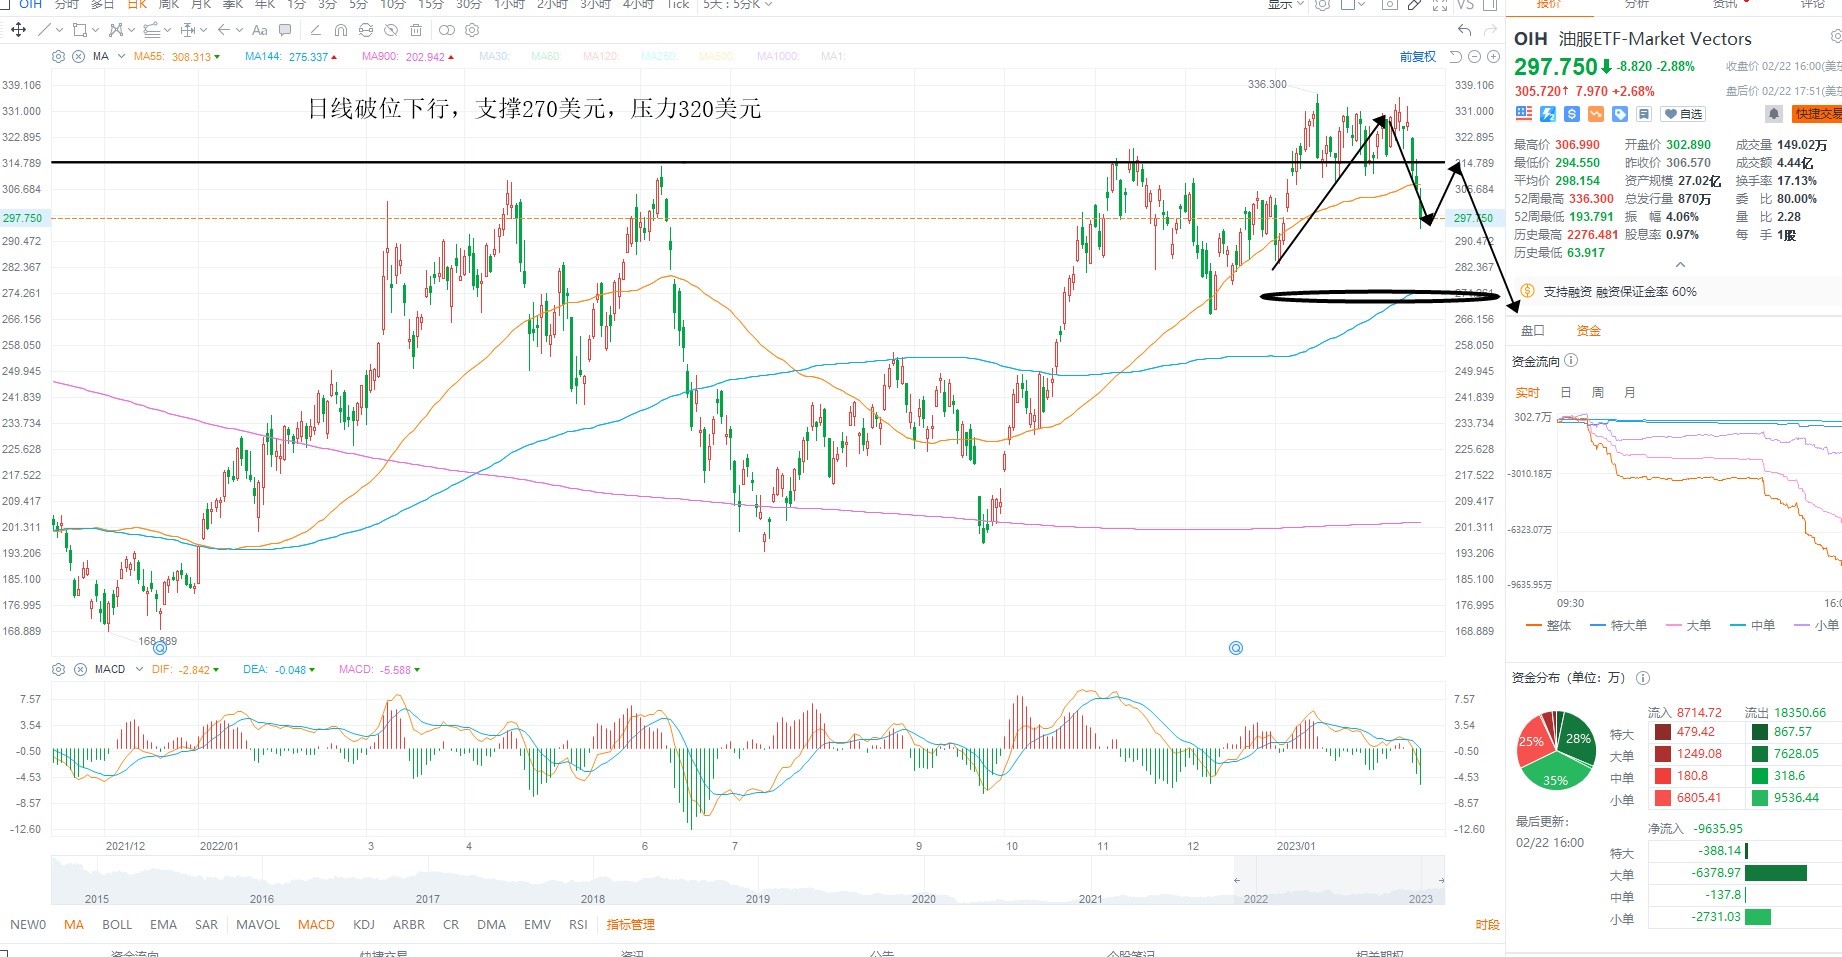
Task: Click the orange 快捷交易 button
Action: coord(1817,114)
